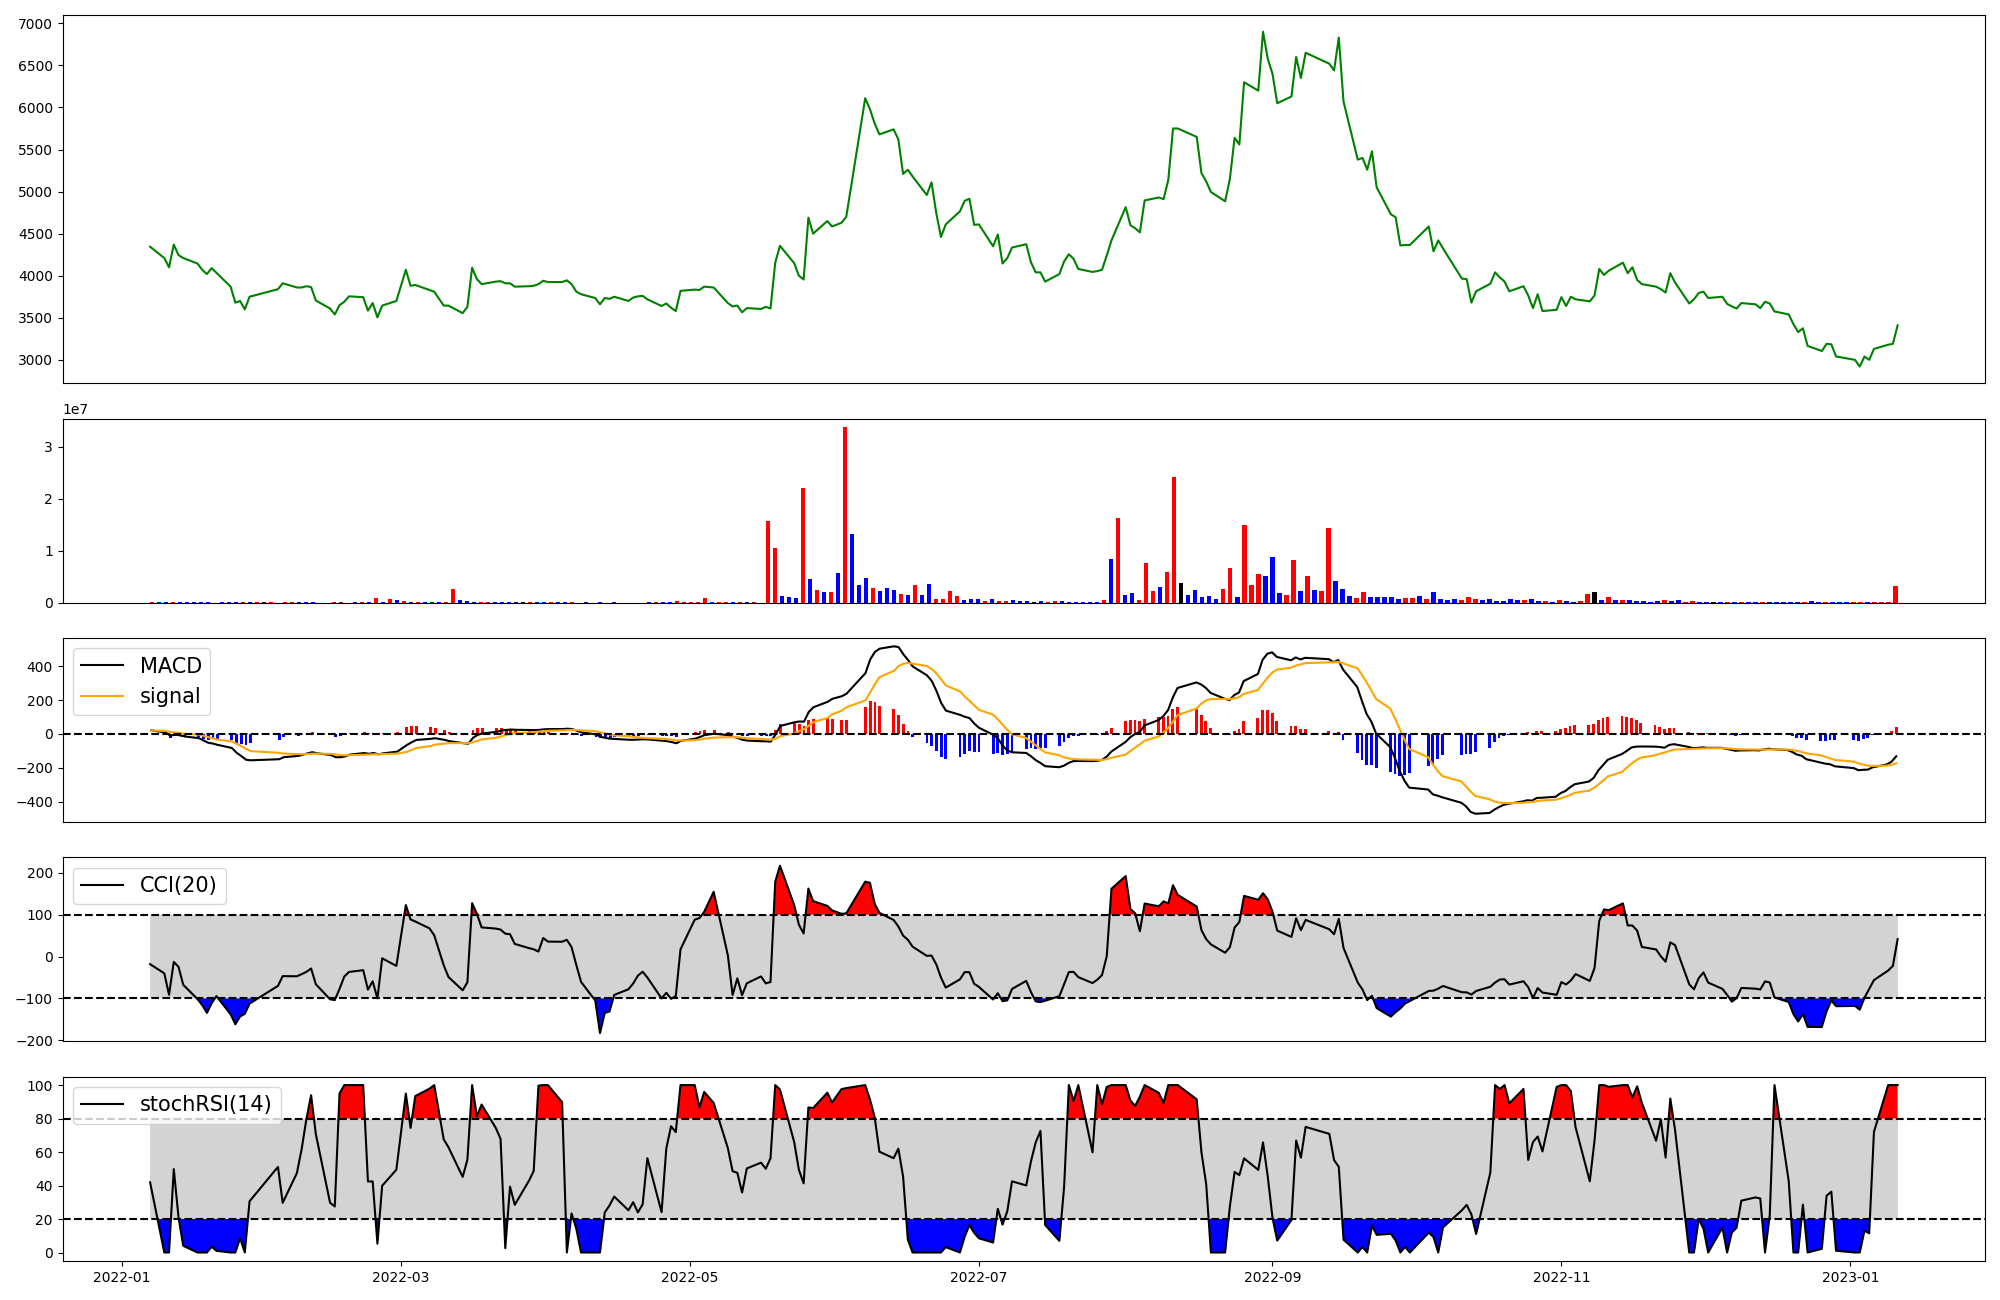Click the price peak near 6900
This screenshot has height=1300, width=2000.
(1263, 33)
